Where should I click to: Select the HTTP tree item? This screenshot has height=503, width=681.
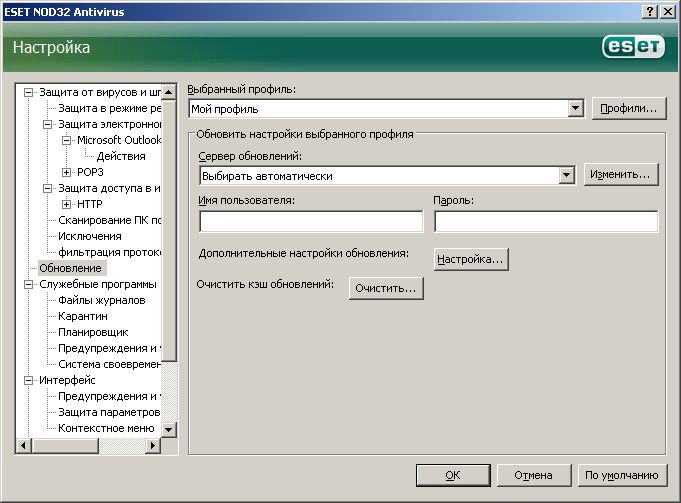point(90,204)
